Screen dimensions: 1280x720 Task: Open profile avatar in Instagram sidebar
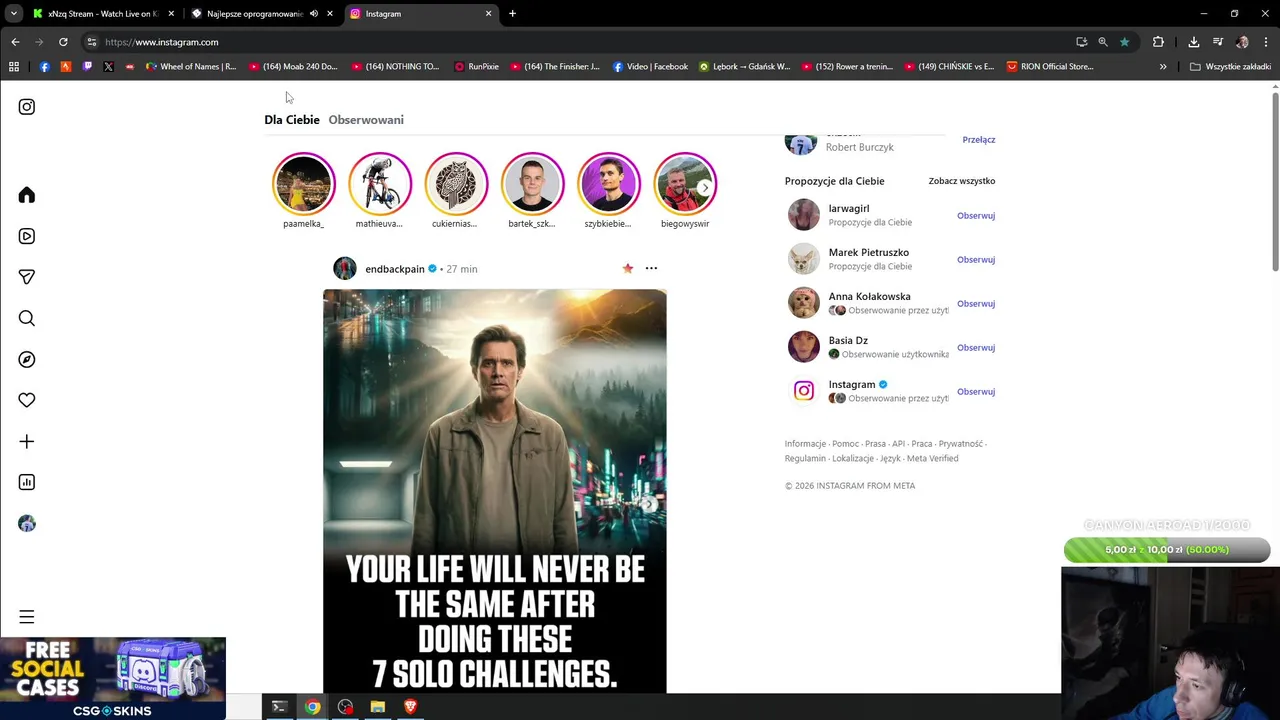(27, 523)
